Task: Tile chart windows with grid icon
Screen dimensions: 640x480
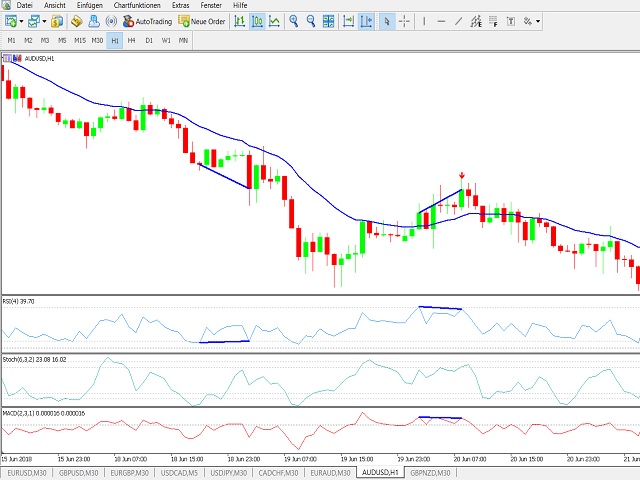Action: pos(329,21)
